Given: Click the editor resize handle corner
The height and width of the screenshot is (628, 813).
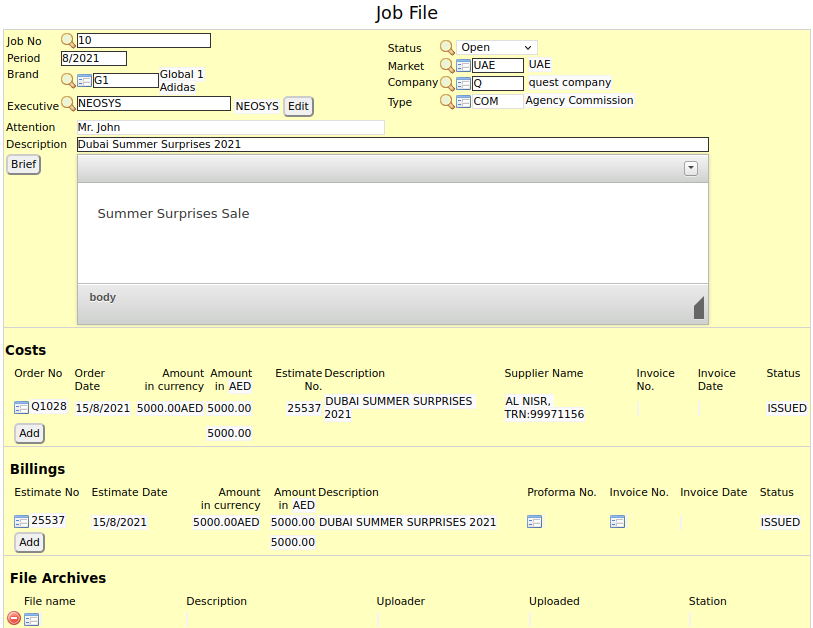Looking at the screenshot, I should coord(699,308).
